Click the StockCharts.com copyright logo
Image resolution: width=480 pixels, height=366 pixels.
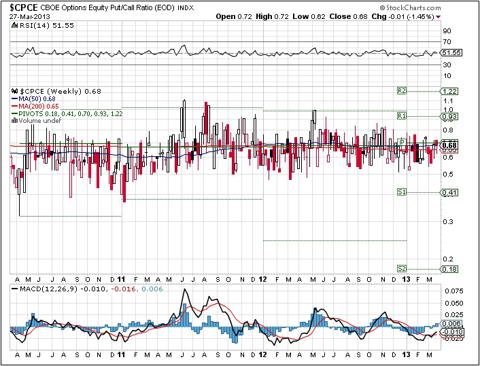click(x=410, y=7)
